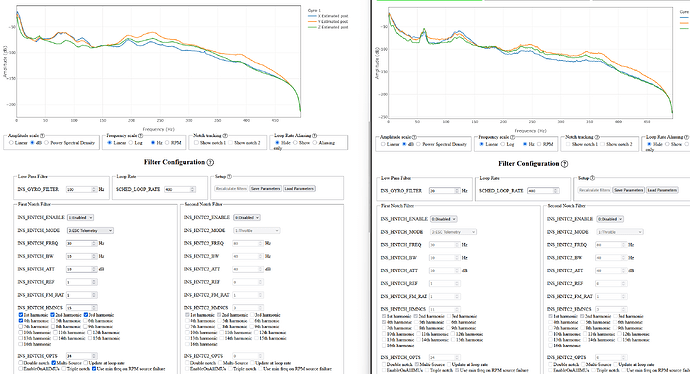
Task: Click INS_HNTCH_HMNCS value field in left window
Action: (81, 308)
